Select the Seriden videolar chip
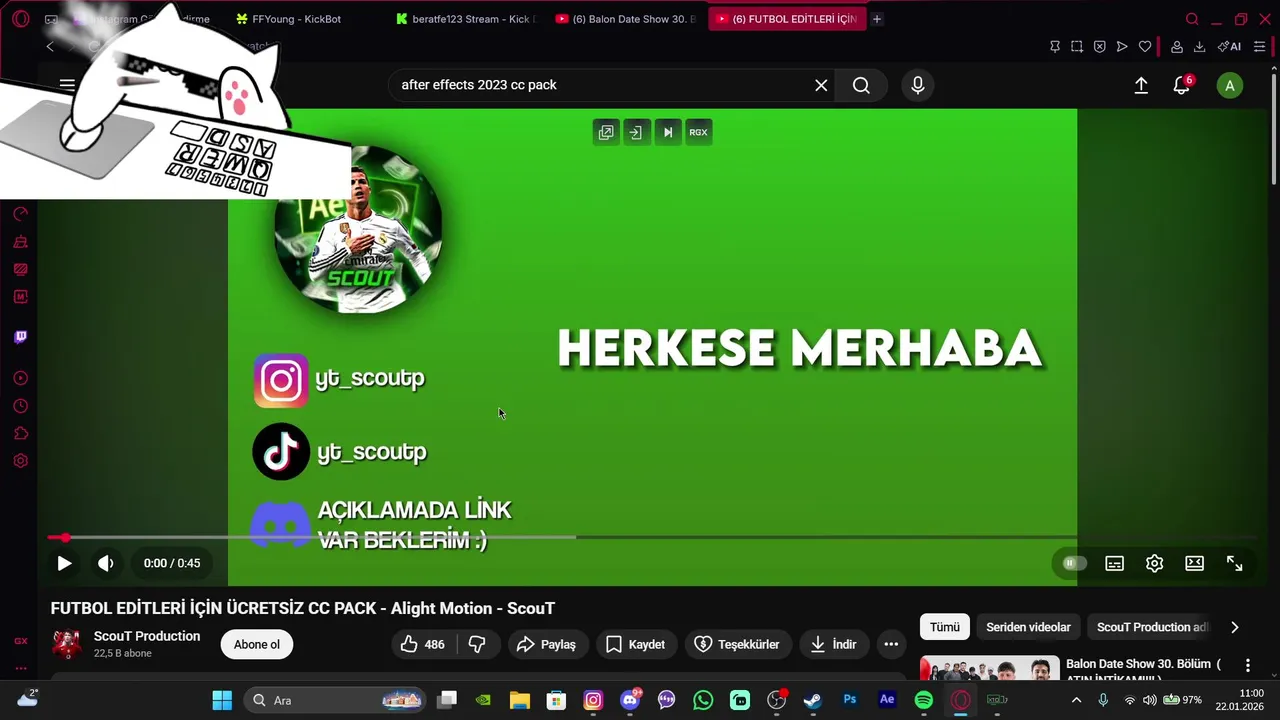This screenshot has width=1280, height=720. coord(1028,627)
